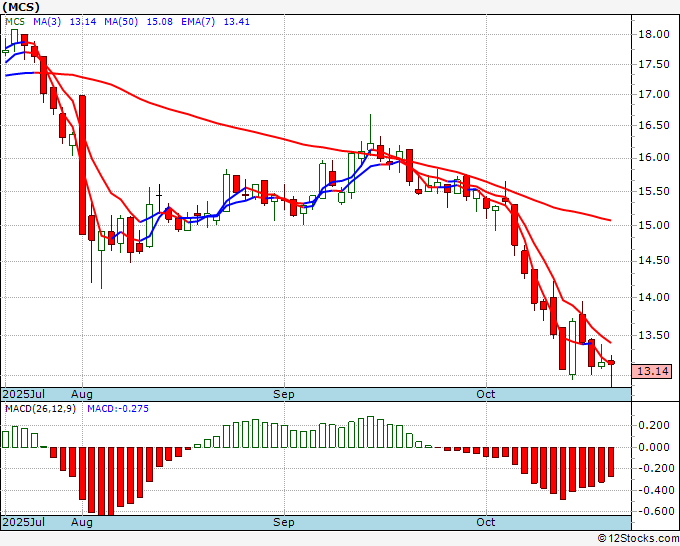
Task: Click the last red candle at 13.14
Action: coord(611,363)
